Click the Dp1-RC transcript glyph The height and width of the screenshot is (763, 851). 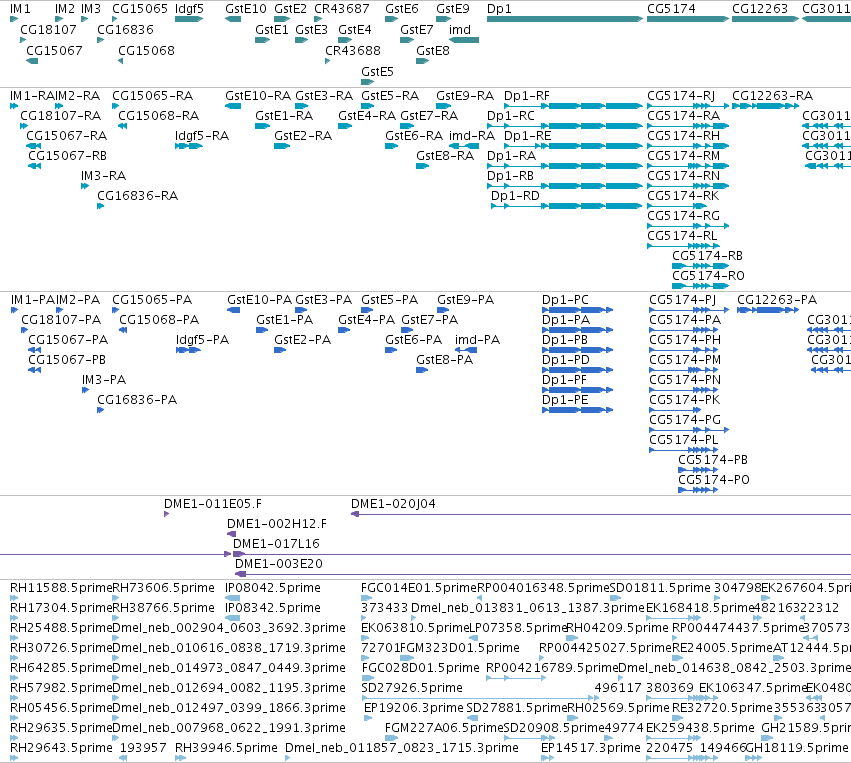click(x=565, y=126)
